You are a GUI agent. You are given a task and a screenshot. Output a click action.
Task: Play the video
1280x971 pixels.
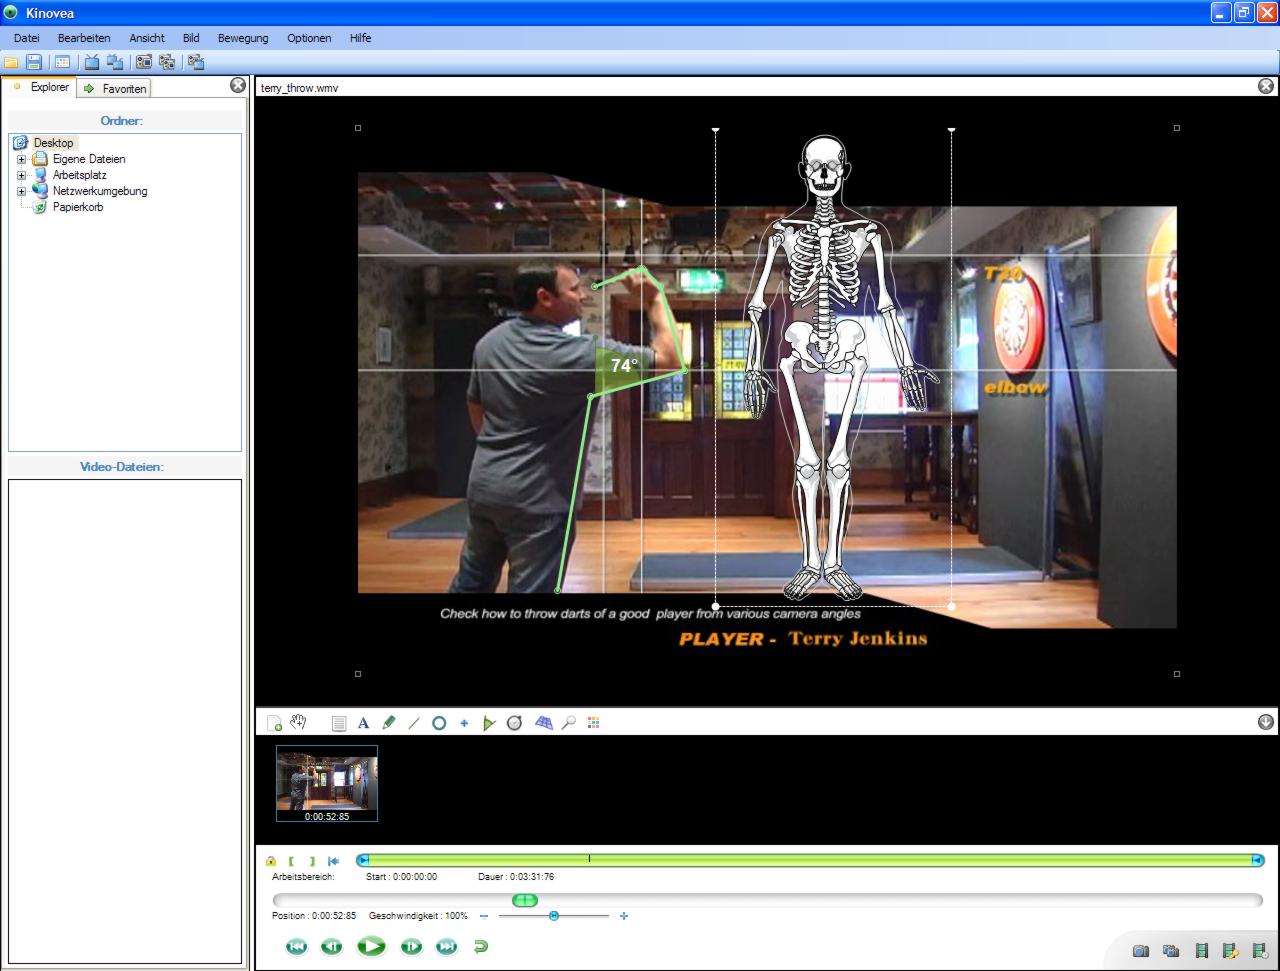[x=371, y=945]
